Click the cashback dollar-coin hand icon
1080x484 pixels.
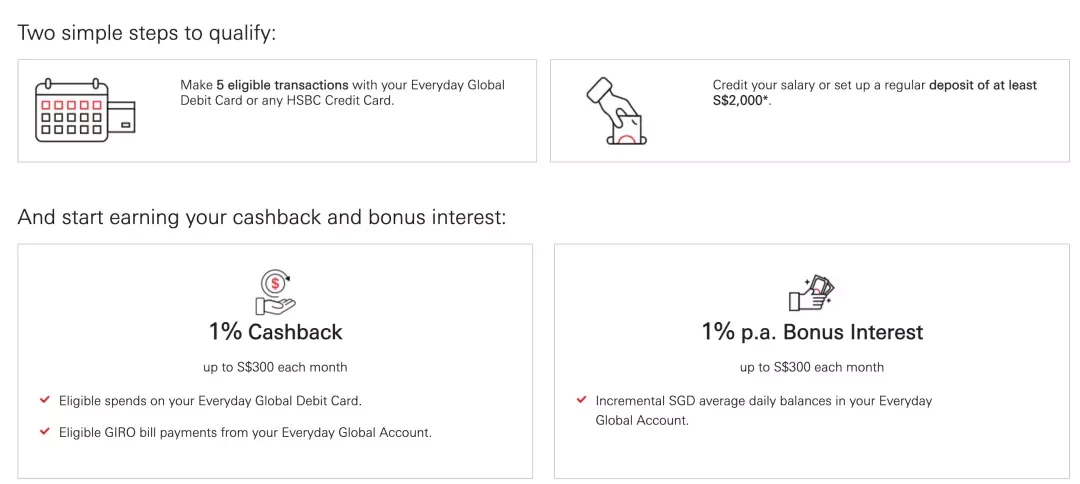click(x=275, y=292)
